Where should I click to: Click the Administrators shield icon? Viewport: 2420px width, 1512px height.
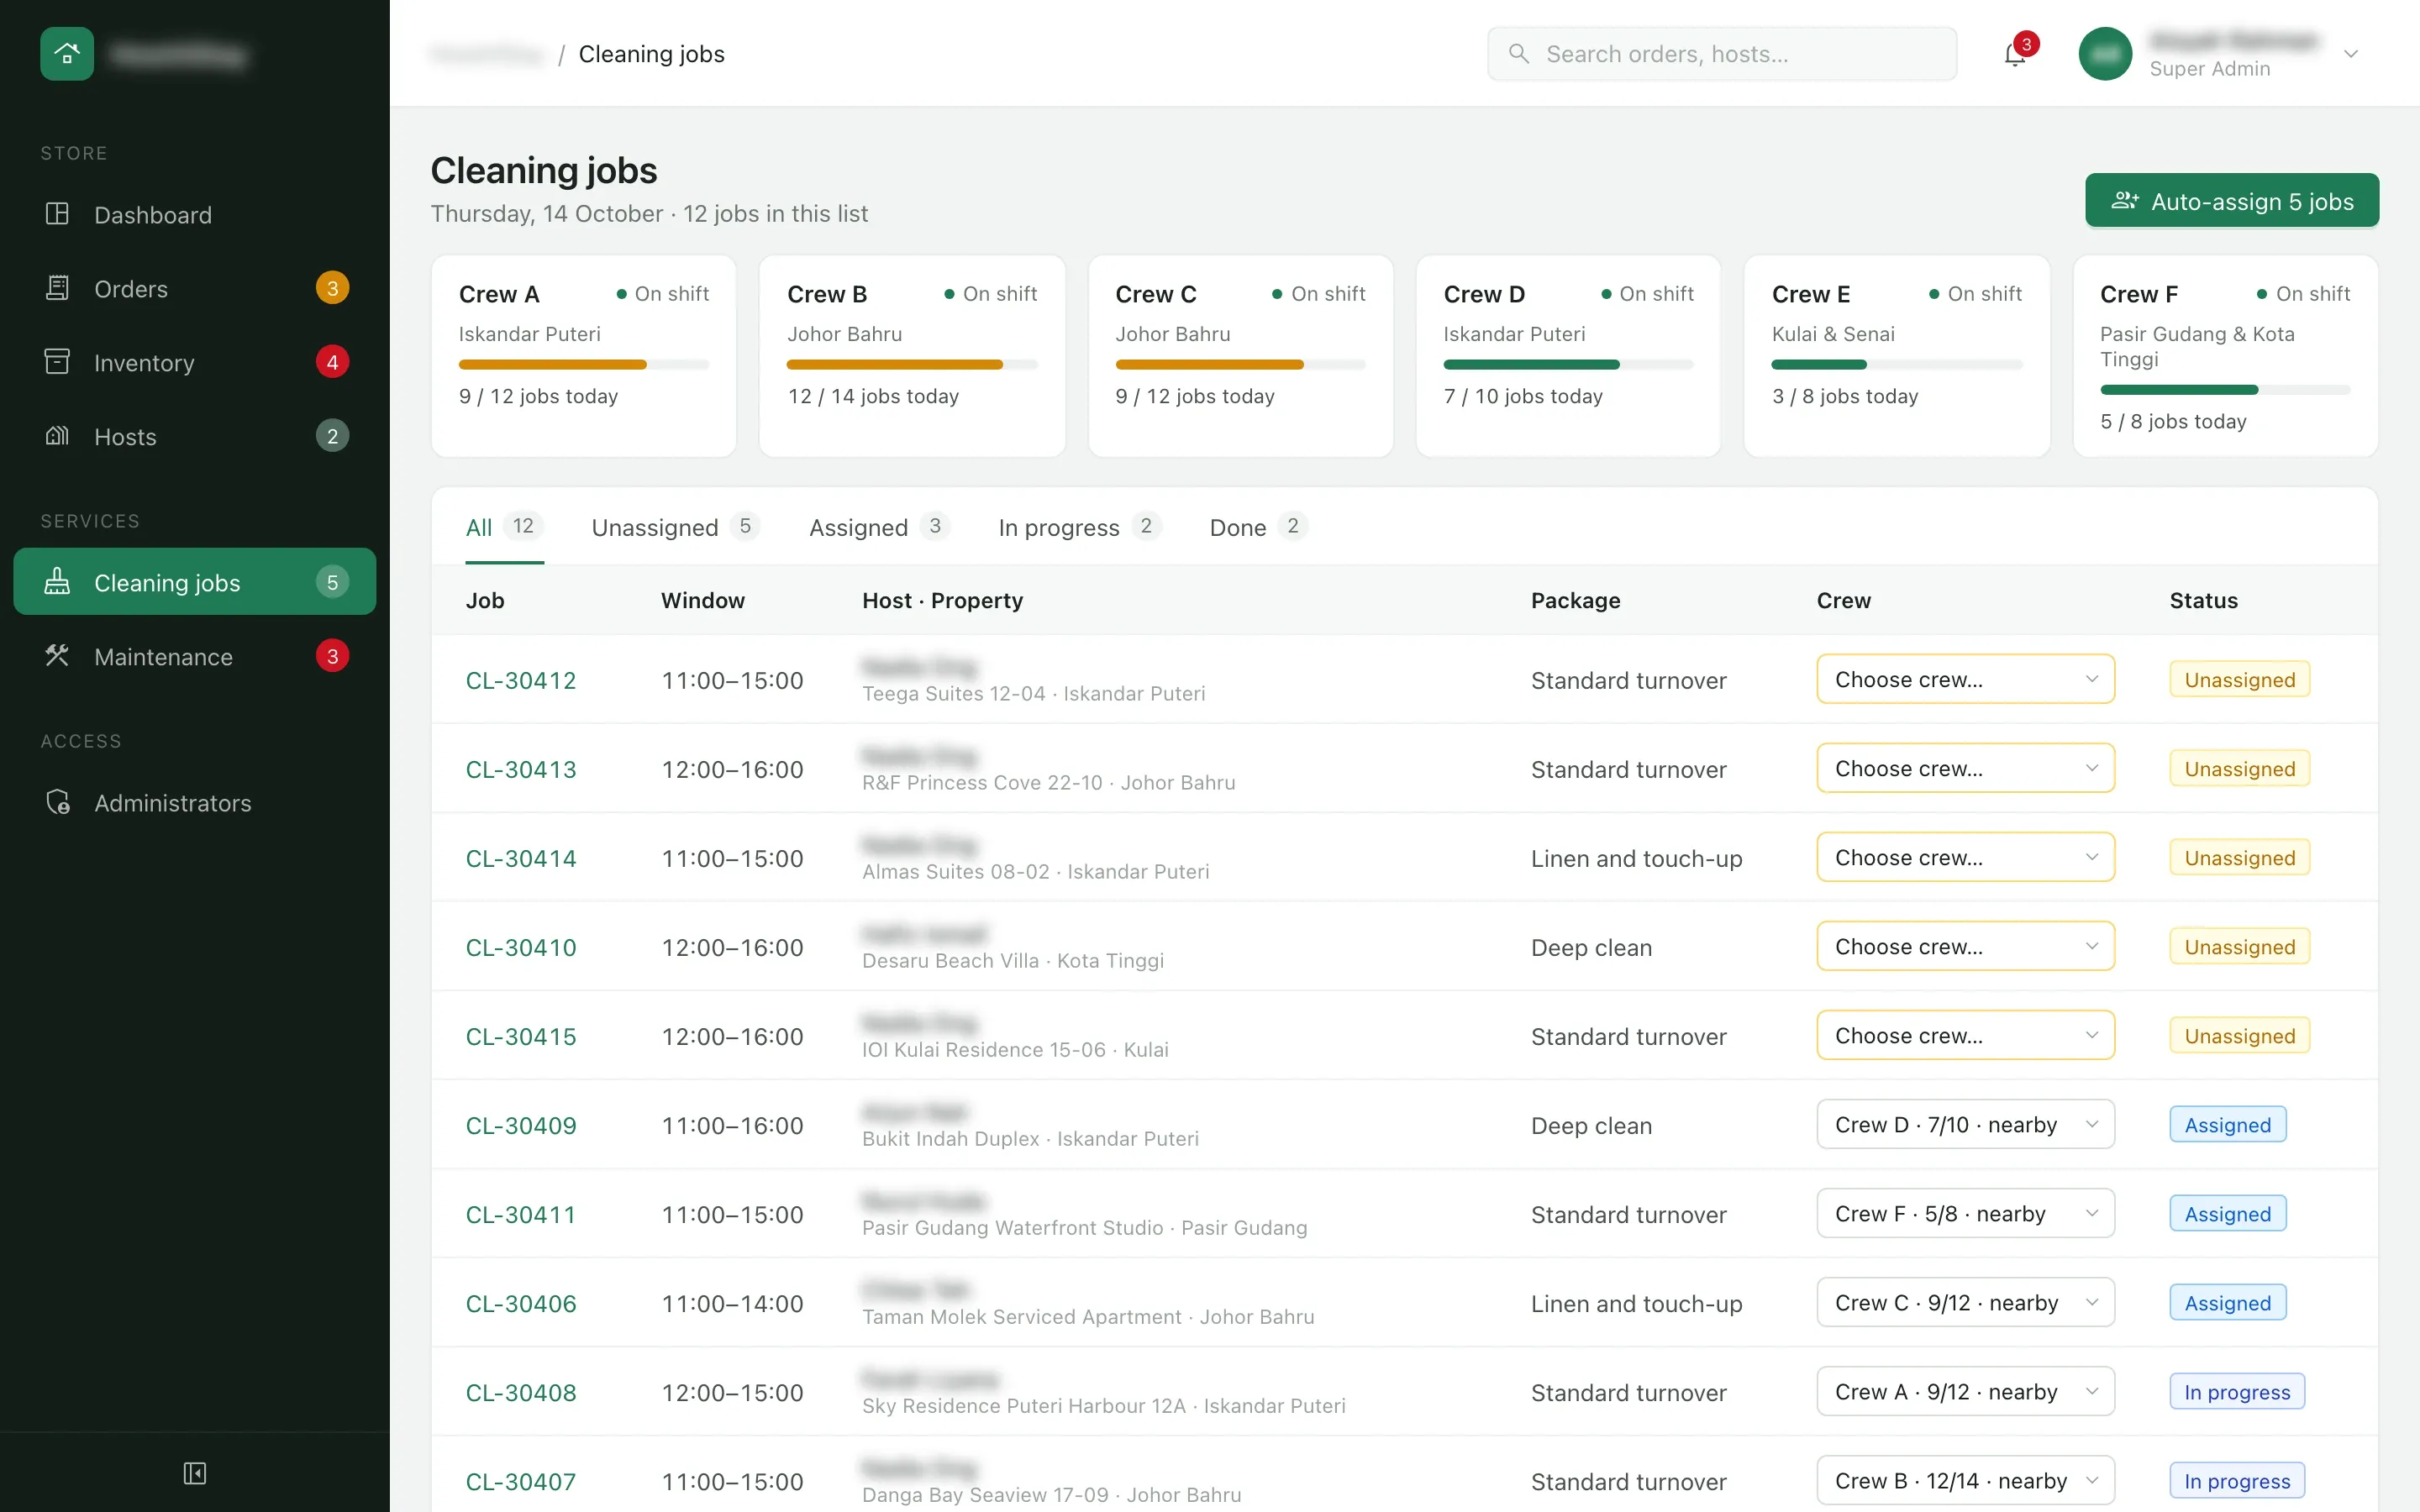pyautogui.click(x=57, y=802)
